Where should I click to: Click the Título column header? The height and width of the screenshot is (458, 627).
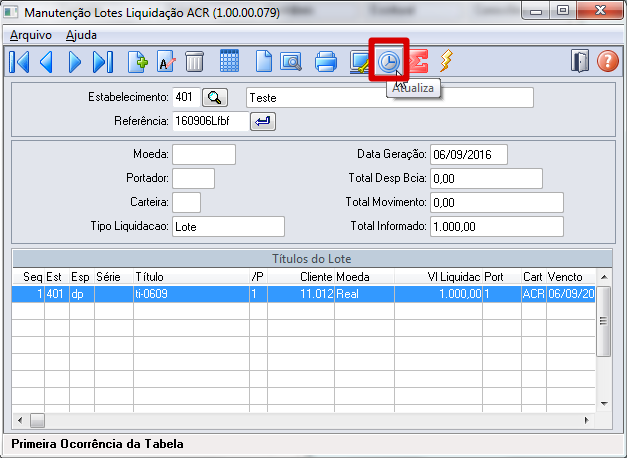[x=192, y=277]
